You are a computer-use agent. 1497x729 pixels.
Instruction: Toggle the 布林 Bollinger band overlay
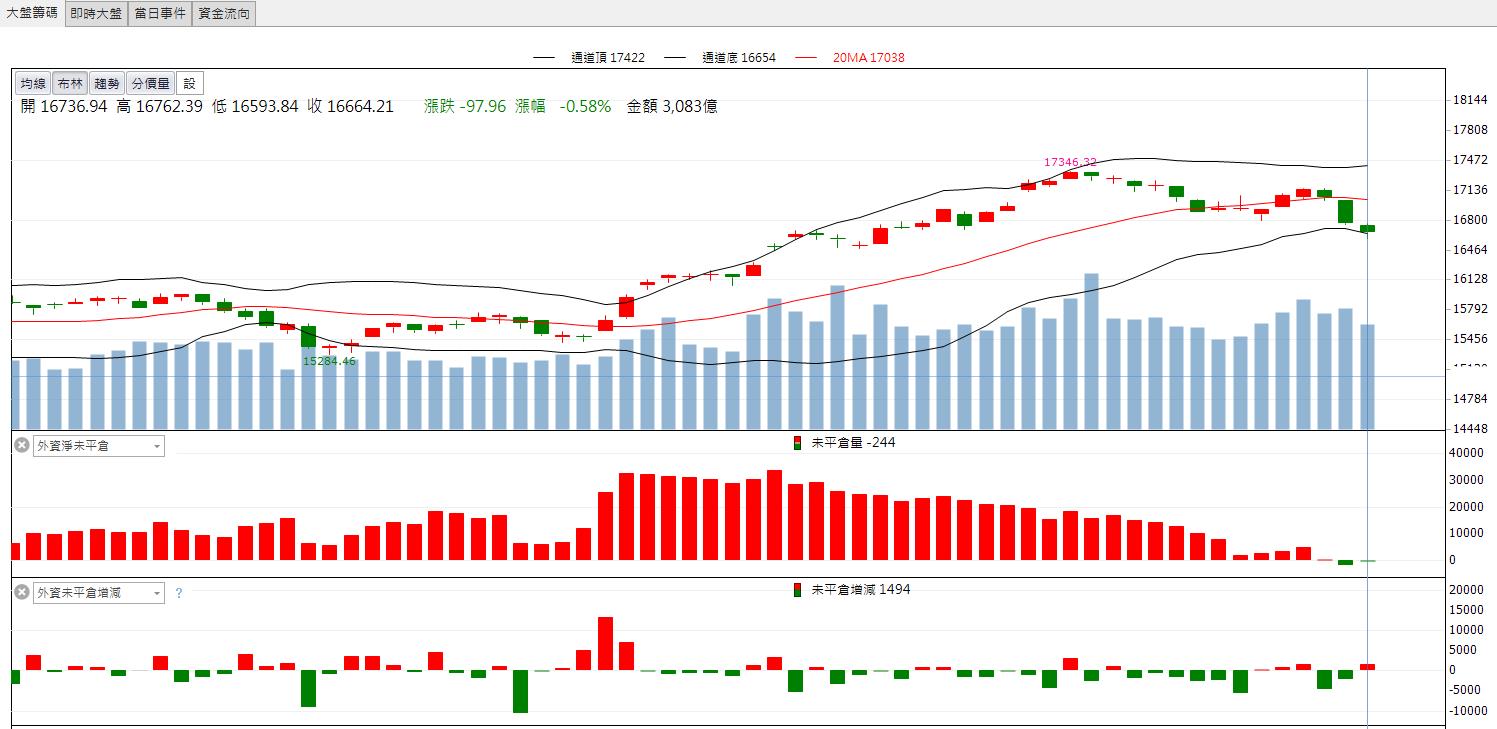coord(70,83)
